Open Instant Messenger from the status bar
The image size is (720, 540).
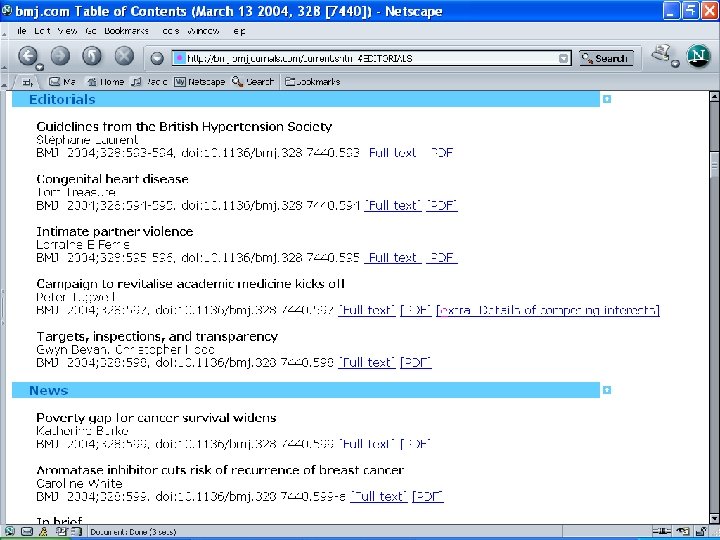pos(44,532)
